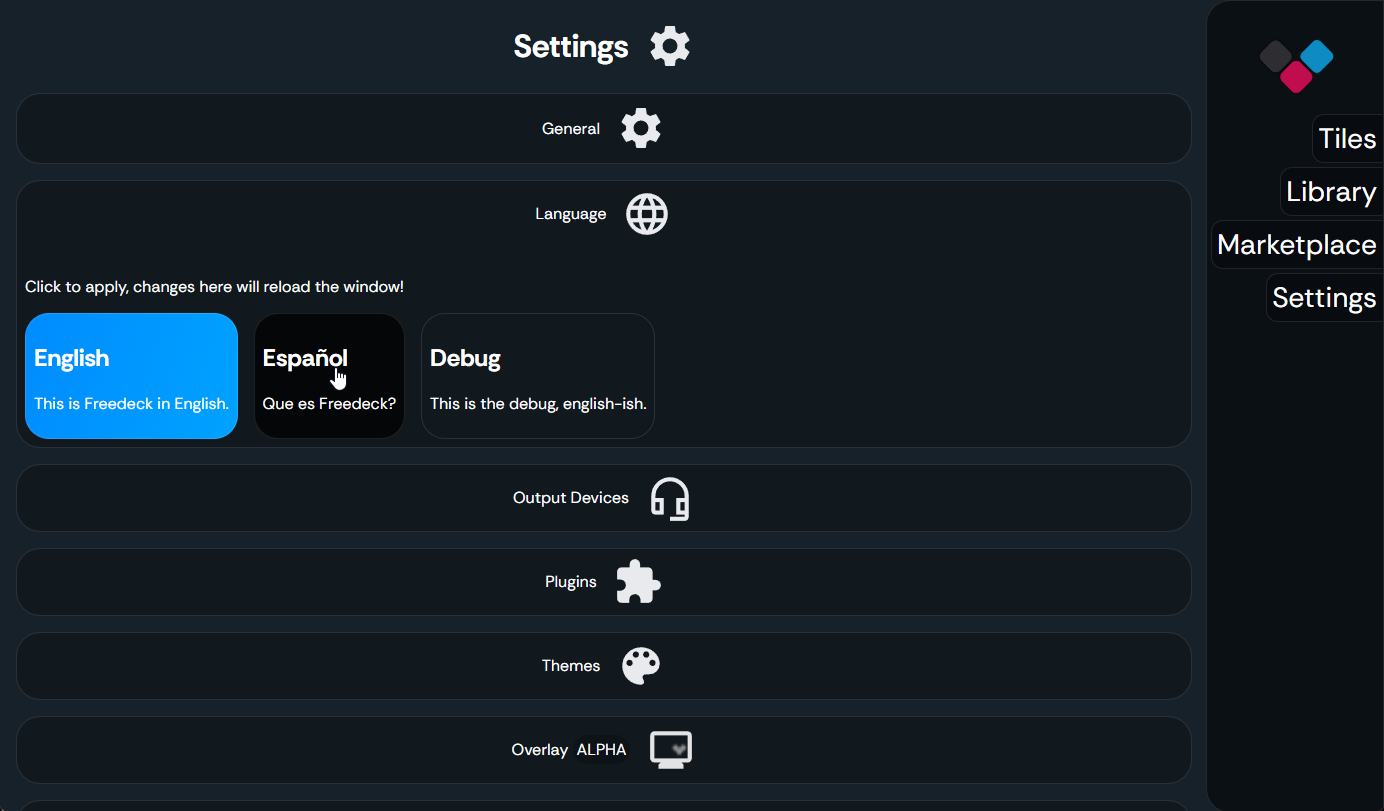Open the Settings tab in sidebar
1384x811 pixels.
click(x=1324, y=297)
